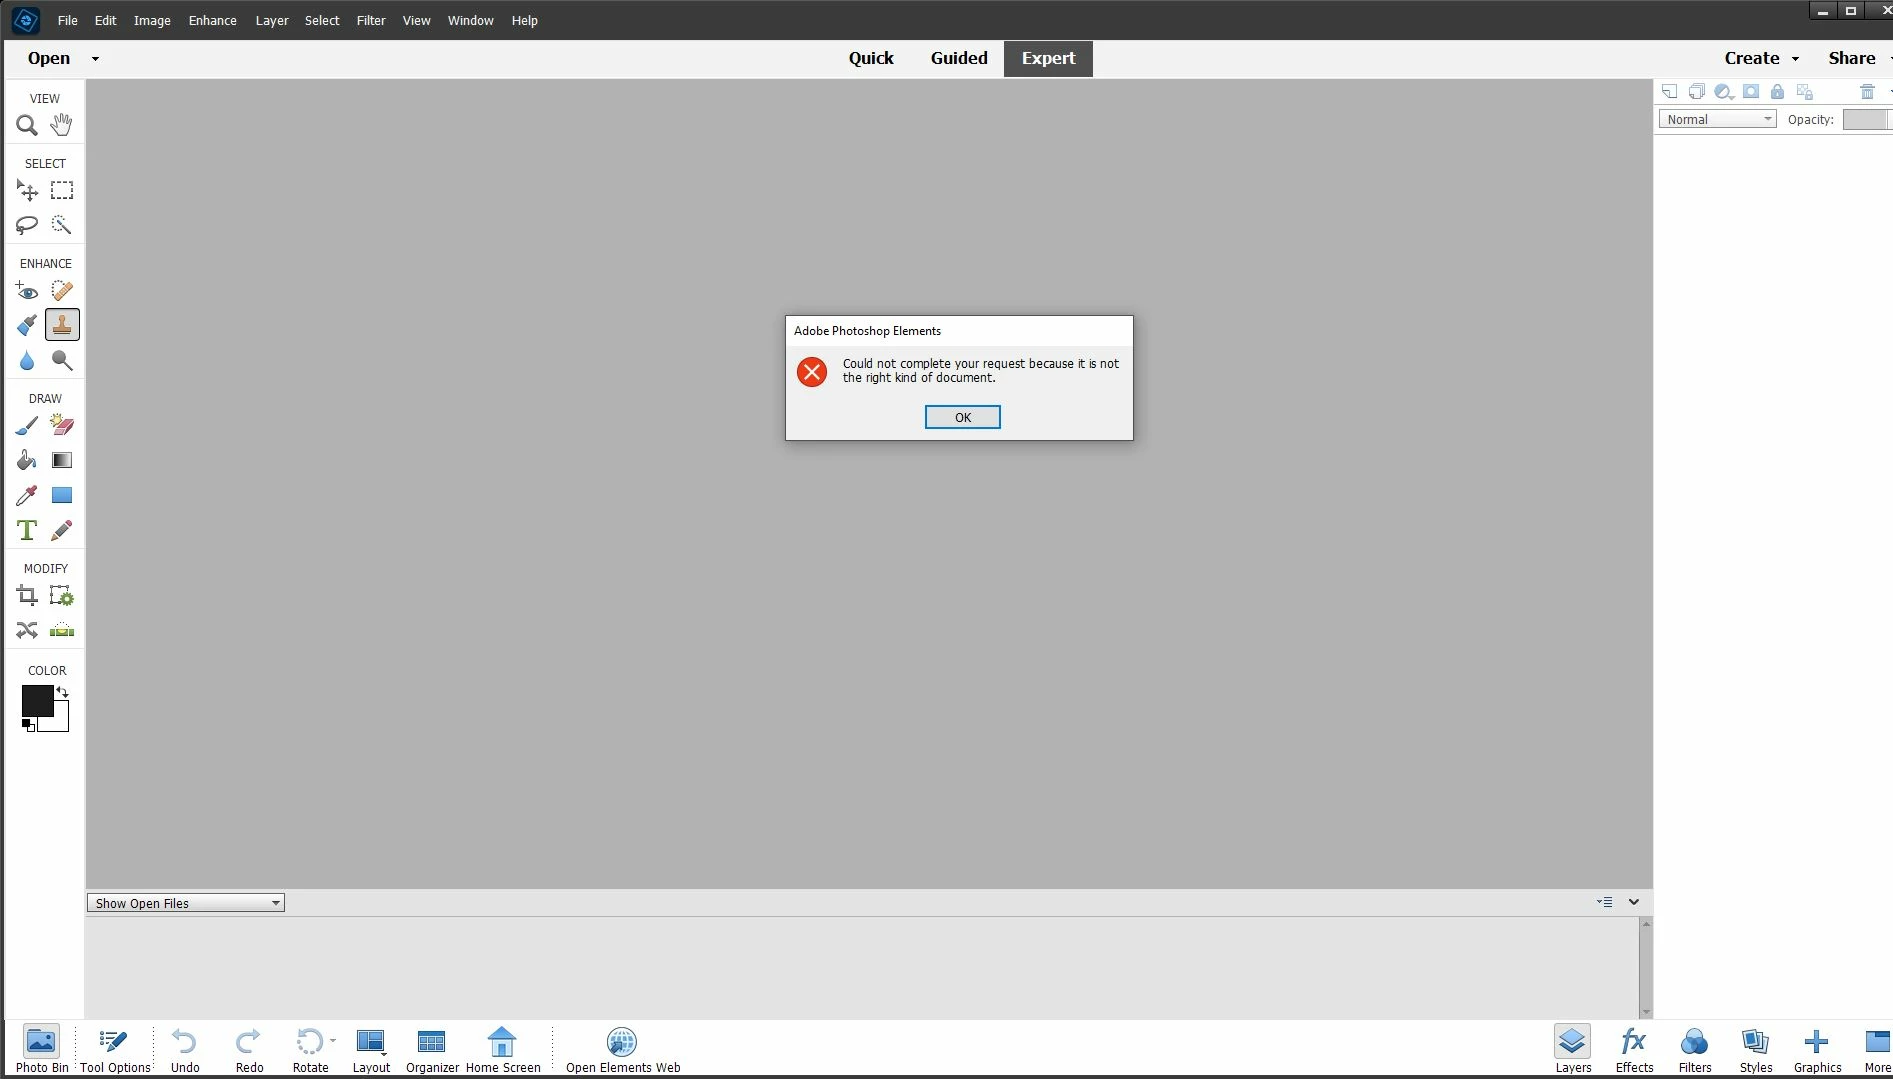The image size is (1893, 1079).
Task: Select the Spot Healing Brush tool
Action: point(62,291)
